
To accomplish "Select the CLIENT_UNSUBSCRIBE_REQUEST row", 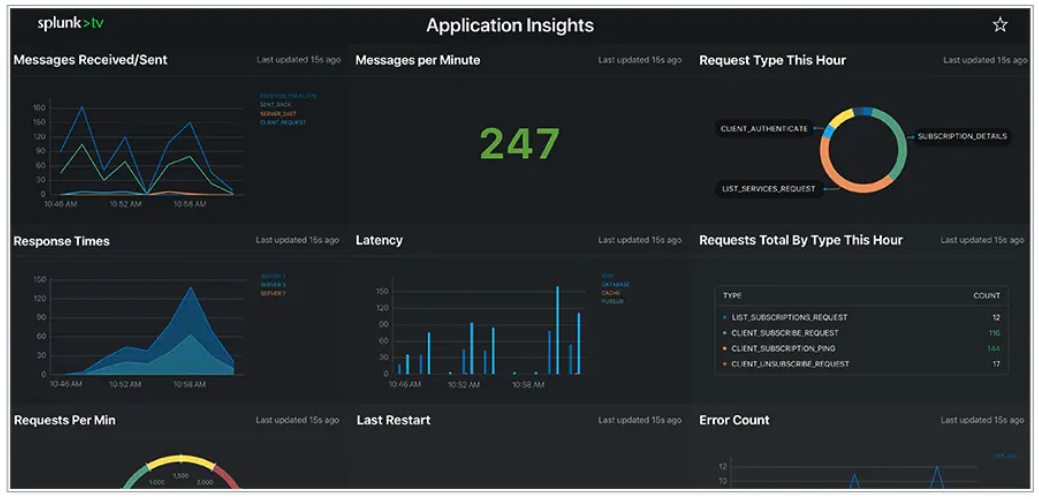I will [861, 364].
